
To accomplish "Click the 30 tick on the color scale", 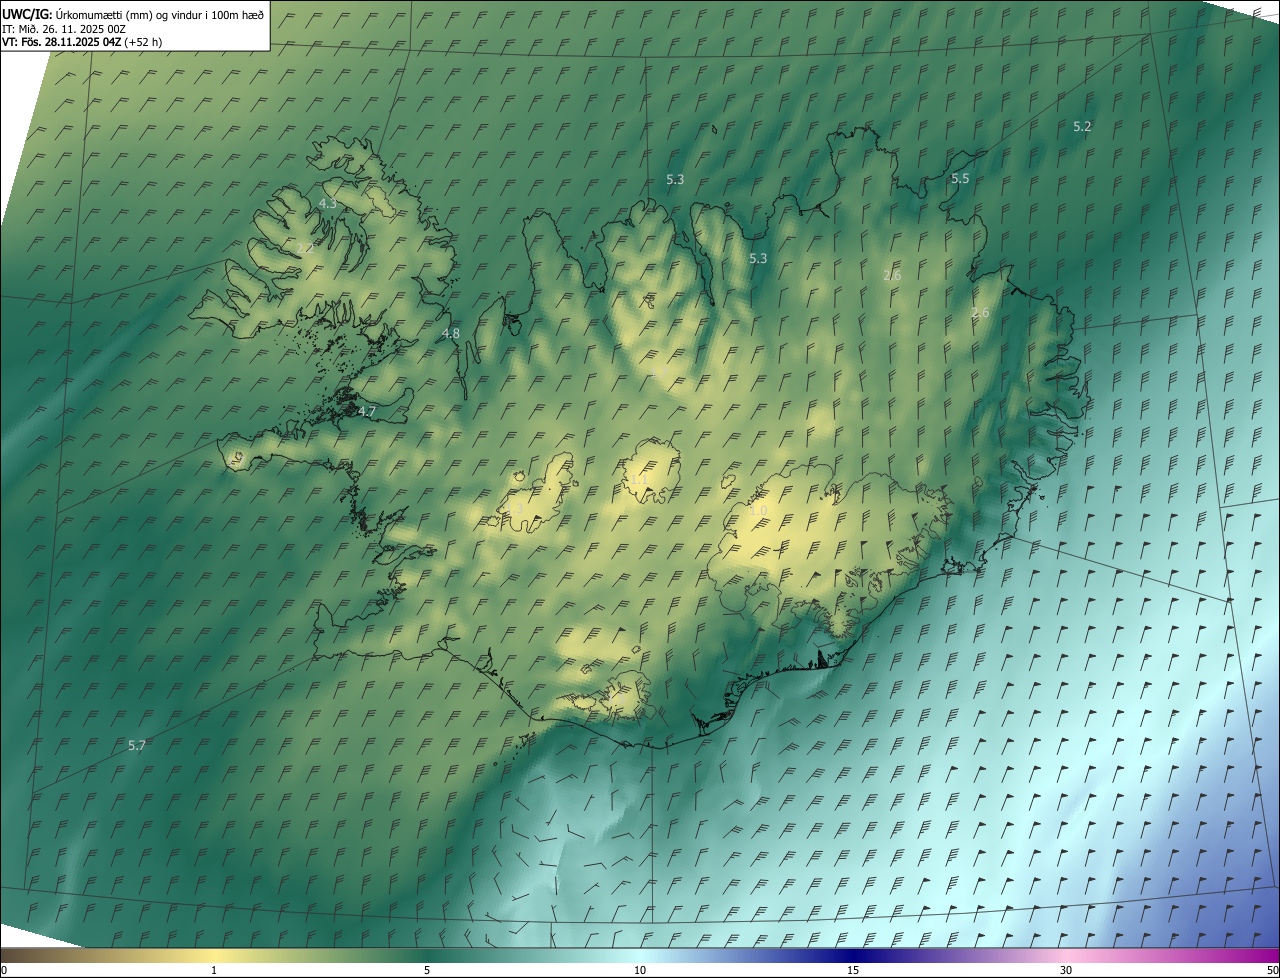I will coord(1066,970).
